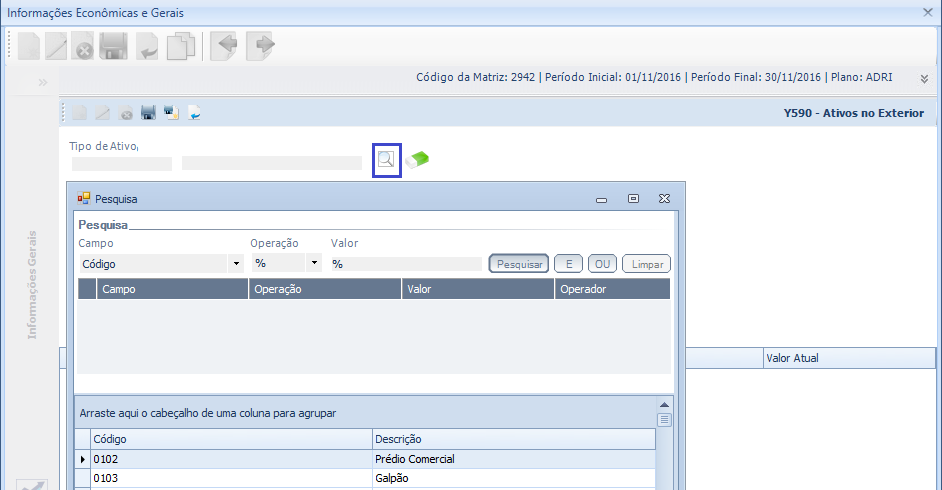Viewport: 942px width, 490px height.
Task: Click the Limpar button
Action: tap(646, 264)
